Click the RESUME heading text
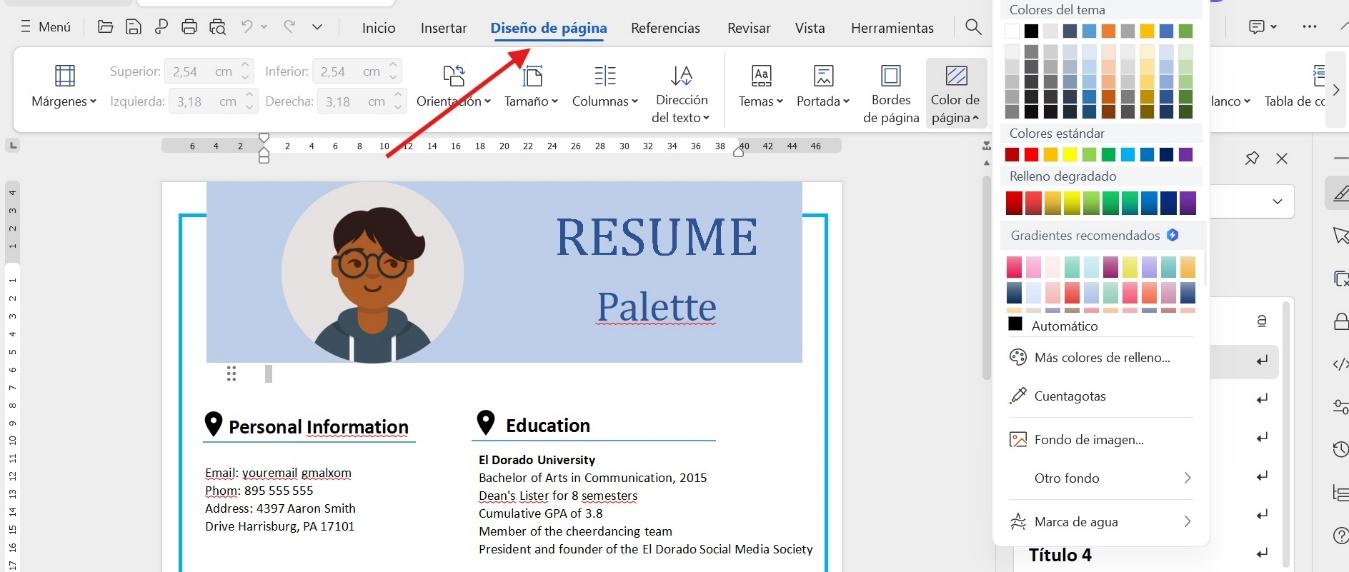This screenshot has height=572, width=1349. coord(656,237)
